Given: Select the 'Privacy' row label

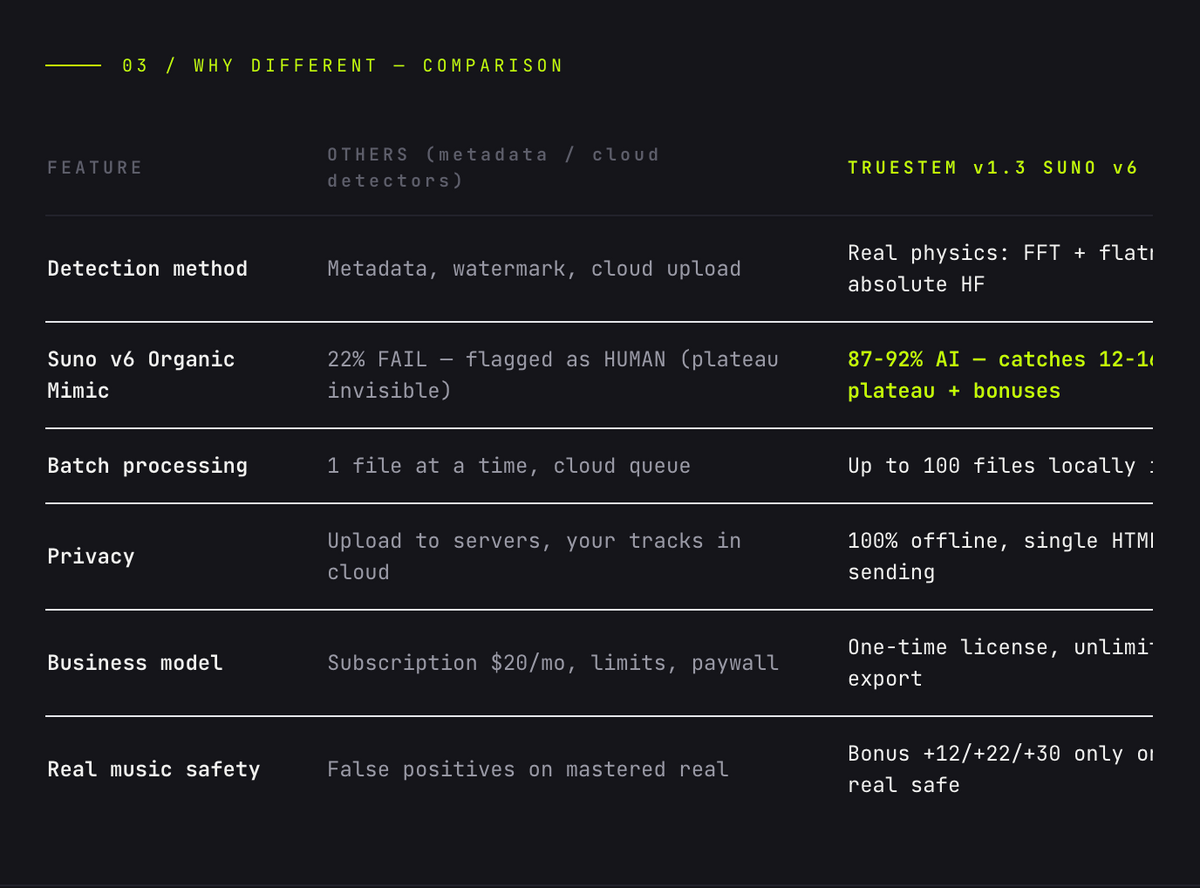Looking at the screenshot, I should click(91, 557).
